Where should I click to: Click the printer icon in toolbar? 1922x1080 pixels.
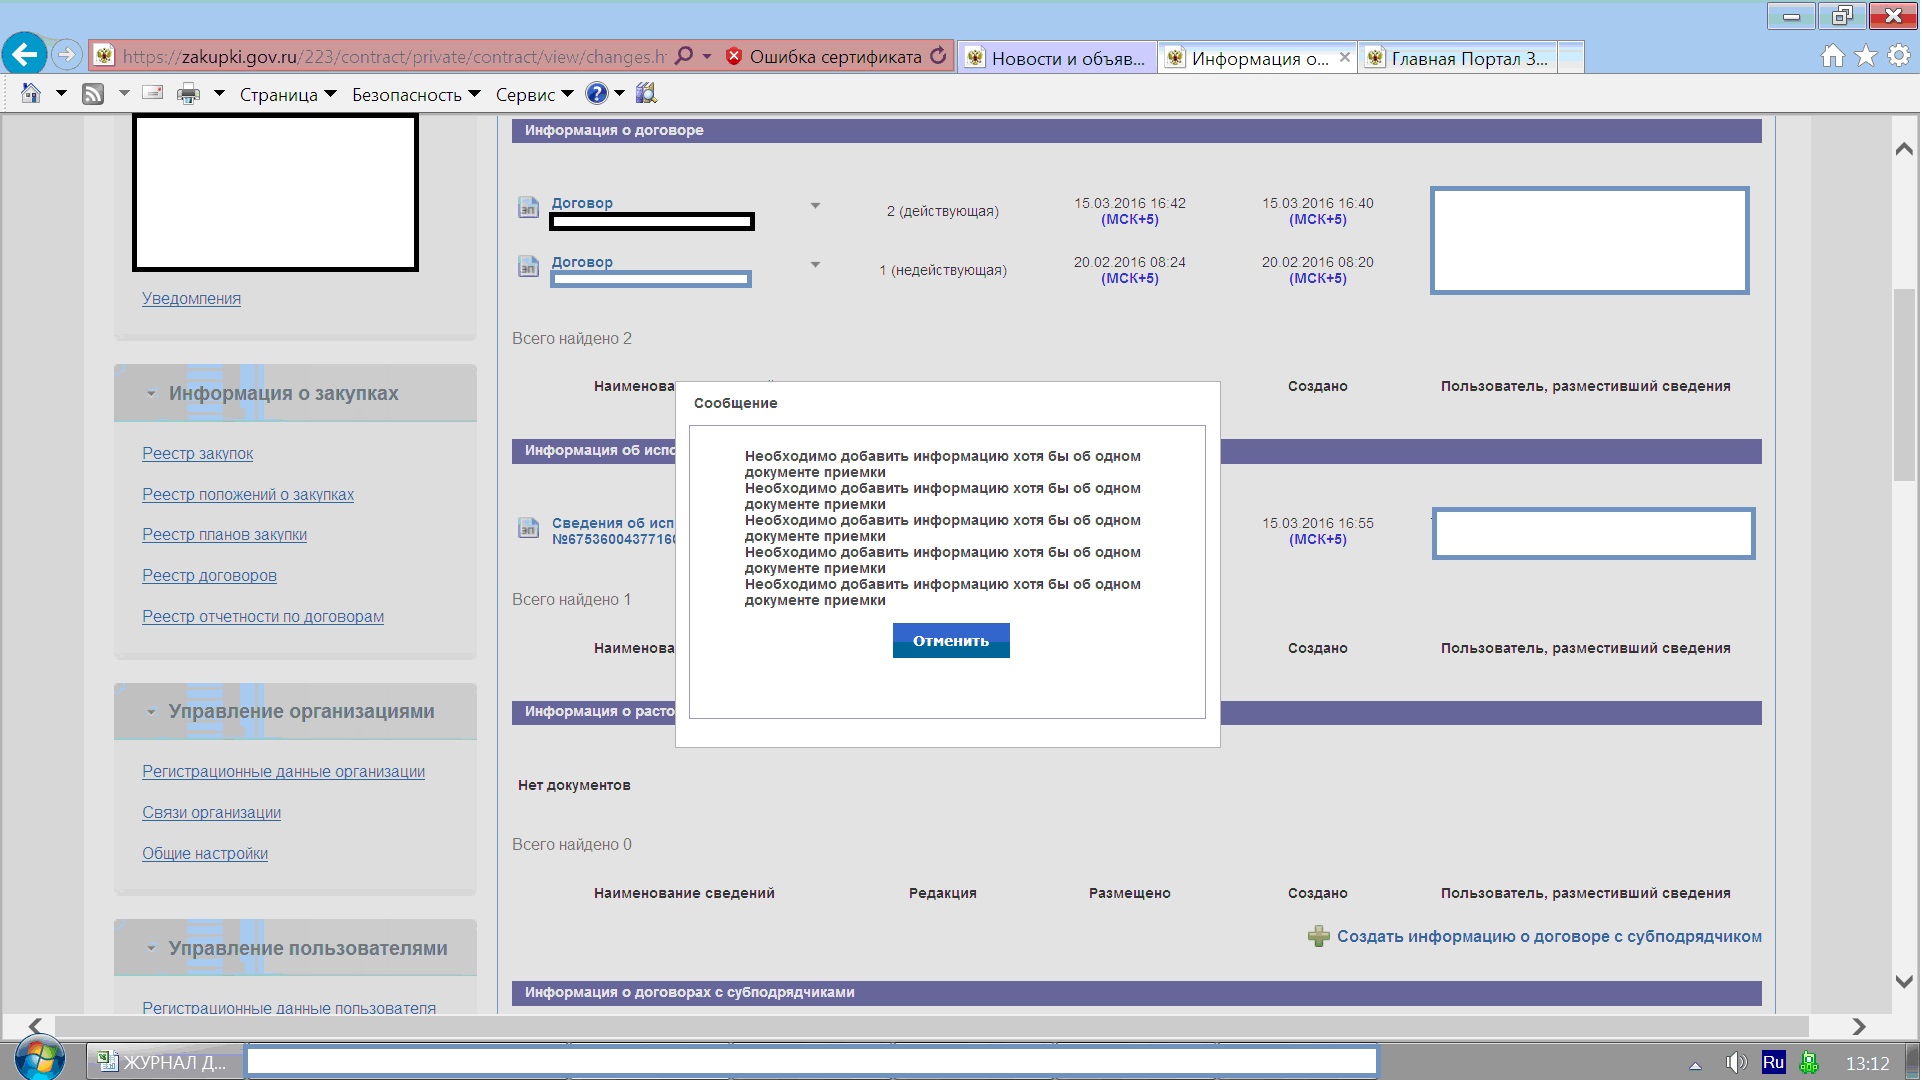188,94
